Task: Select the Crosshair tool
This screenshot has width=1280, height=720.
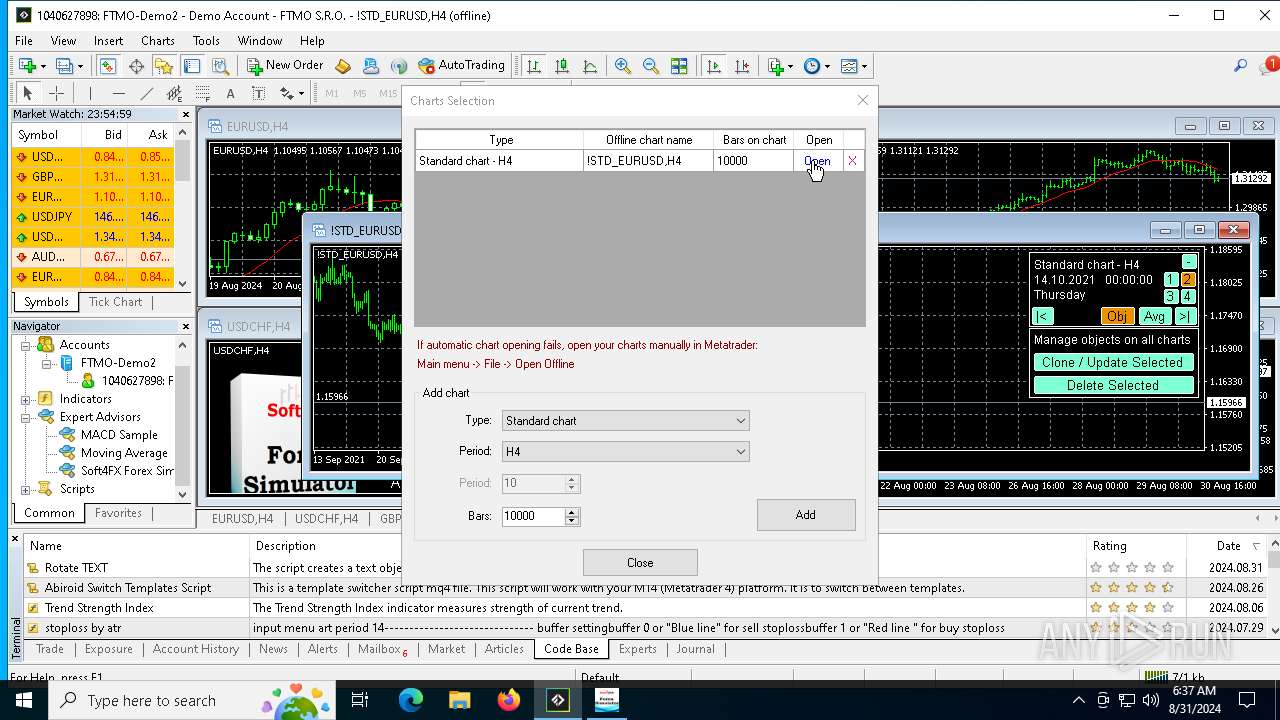Action: [x=56, y=93]
